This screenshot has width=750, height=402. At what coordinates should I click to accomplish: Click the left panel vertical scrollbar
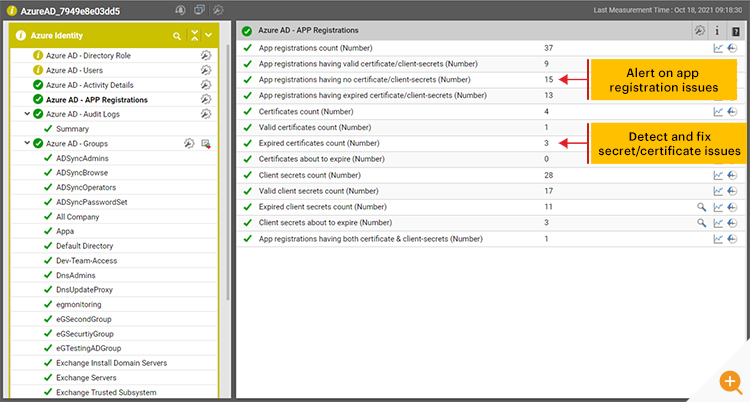(228, 172)
